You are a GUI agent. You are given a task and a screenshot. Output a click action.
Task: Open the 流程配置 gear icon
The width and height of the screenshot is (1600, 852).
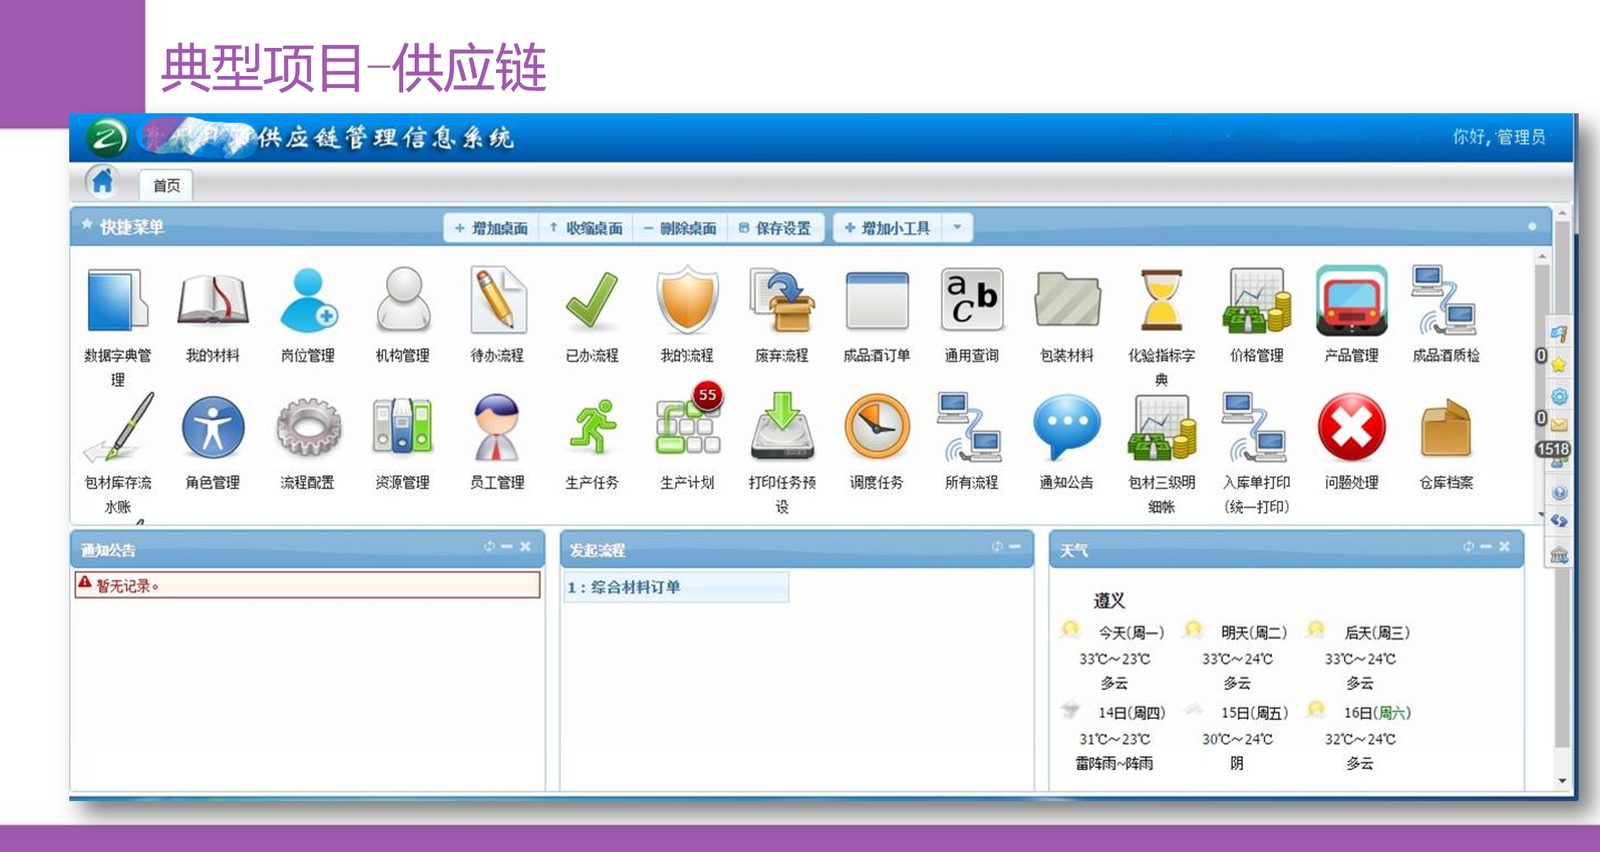308,427
